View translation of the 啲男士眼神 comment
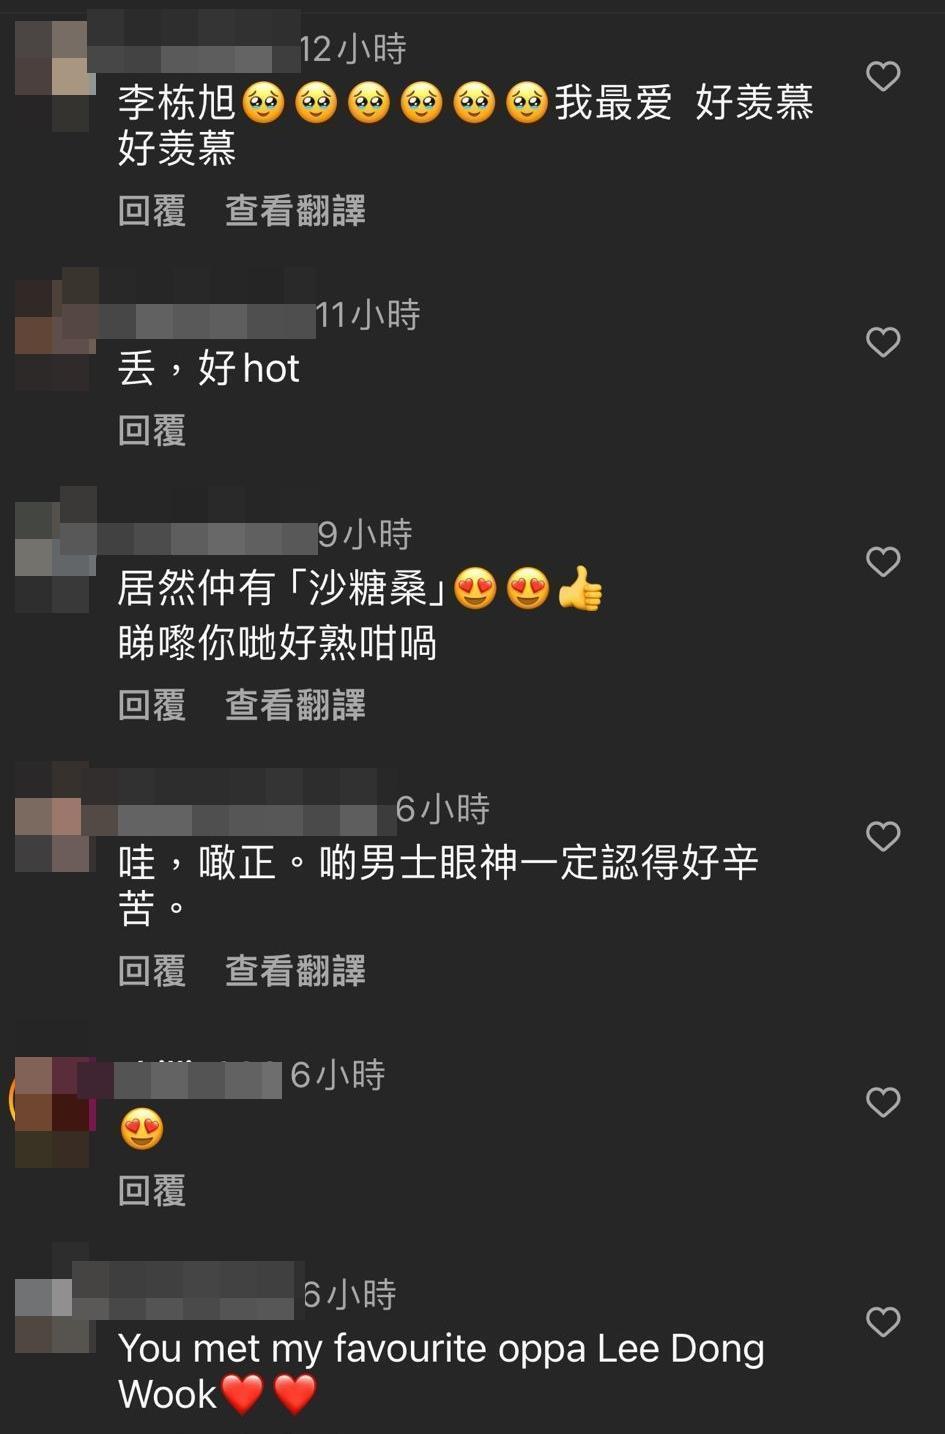This screenshot has width=945, height=1434. click(x=295, y=971)
